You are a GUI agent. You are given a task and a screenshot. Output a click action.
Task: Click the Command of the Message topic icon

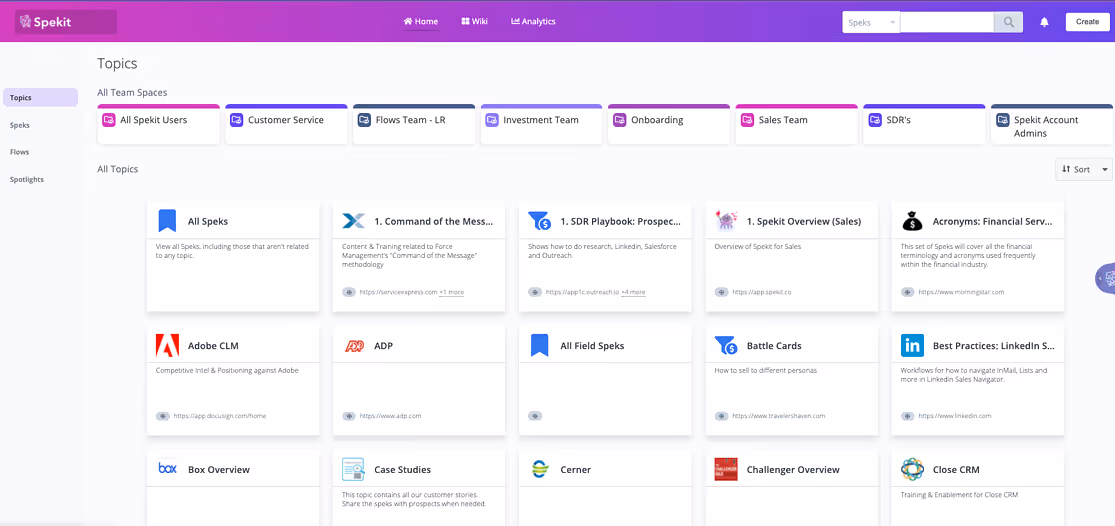click(x=353, y=221)
